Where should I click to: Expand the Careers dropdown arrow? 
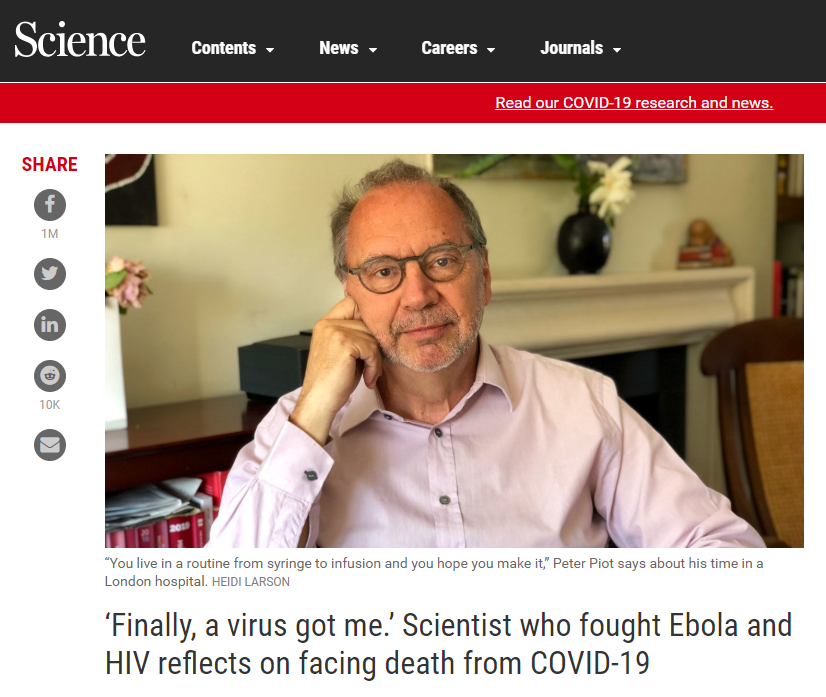(491, 49)
